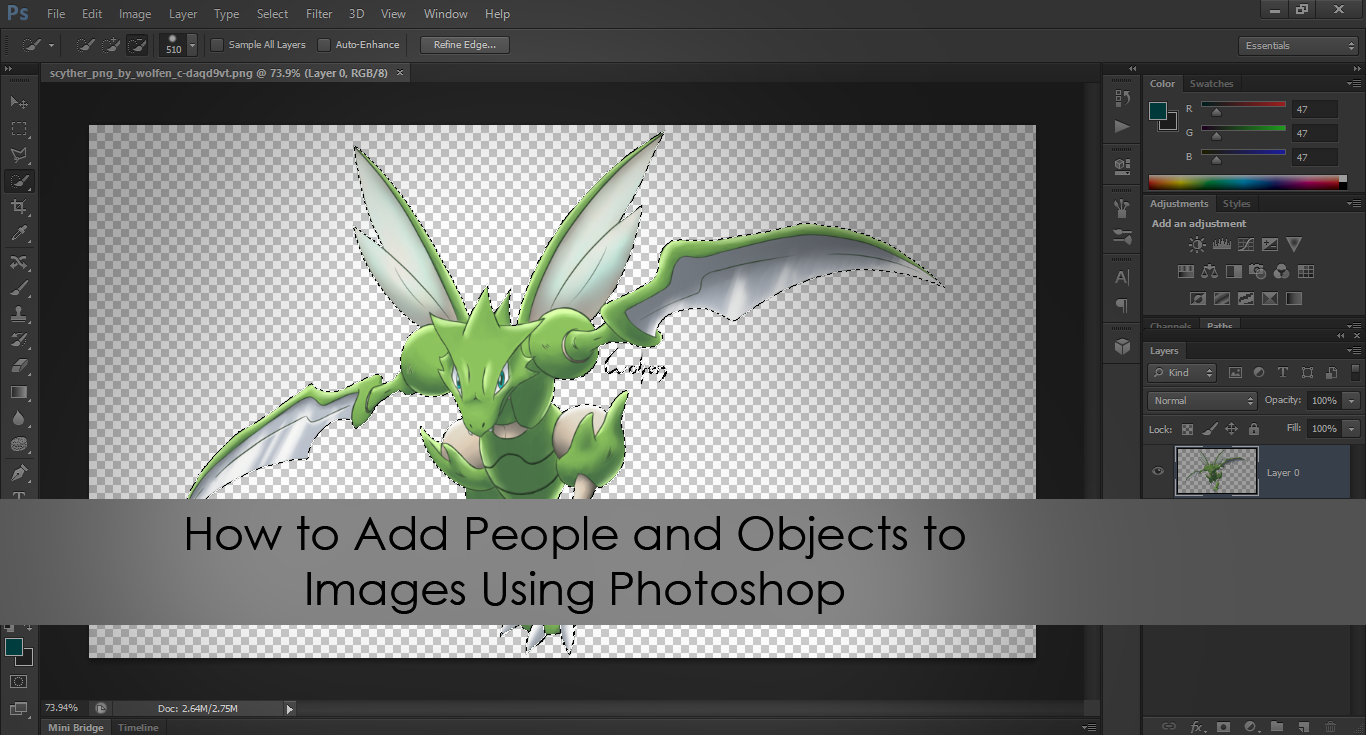The width and height of the screenshot is (1366, 735).
Task: Select the Eyedropper tool
Action: click(19, 234)
